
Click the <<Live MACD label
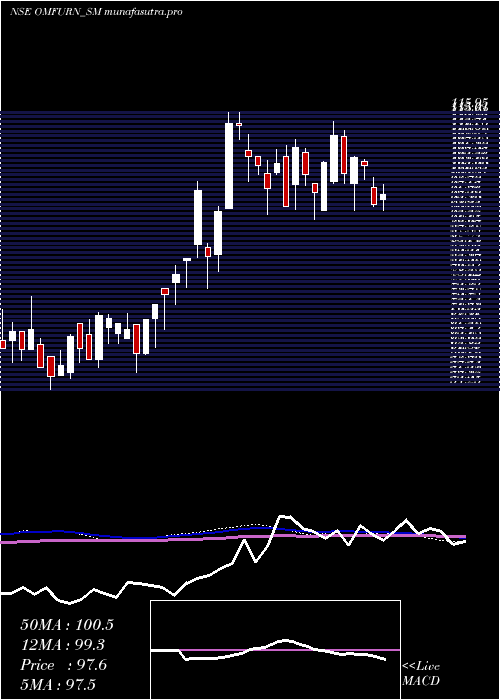[x=421, y=673]
